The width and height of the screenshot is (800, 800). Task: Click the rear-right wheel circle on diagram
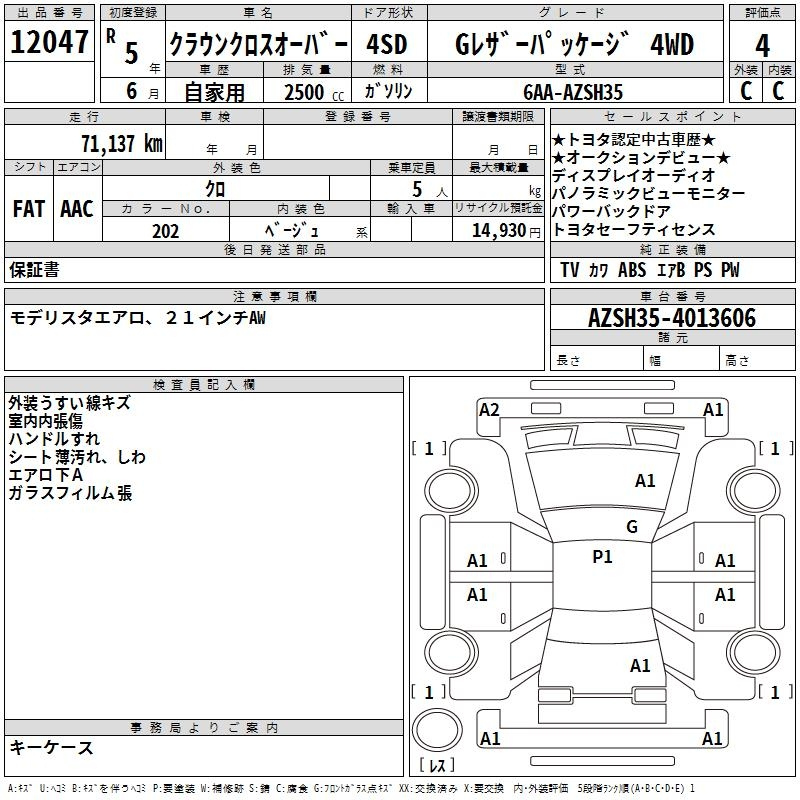click(753, 652)
